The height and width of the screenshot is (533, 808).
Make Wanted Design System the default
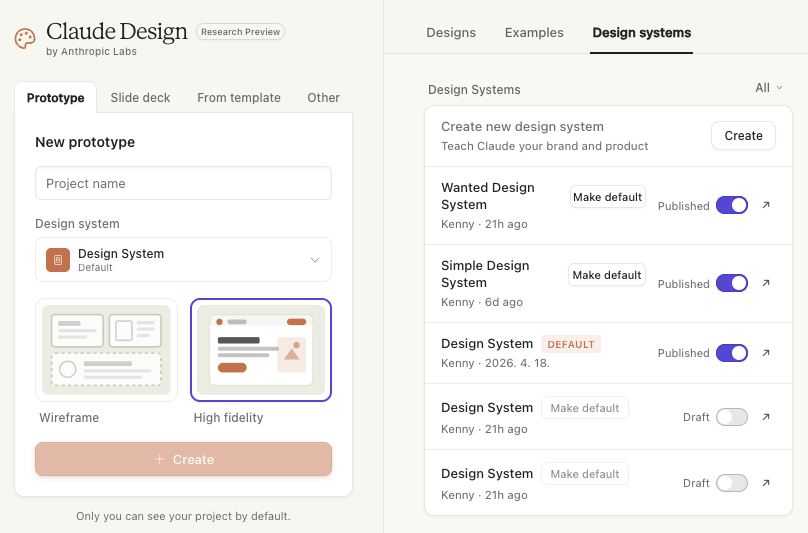coord(607,197)
